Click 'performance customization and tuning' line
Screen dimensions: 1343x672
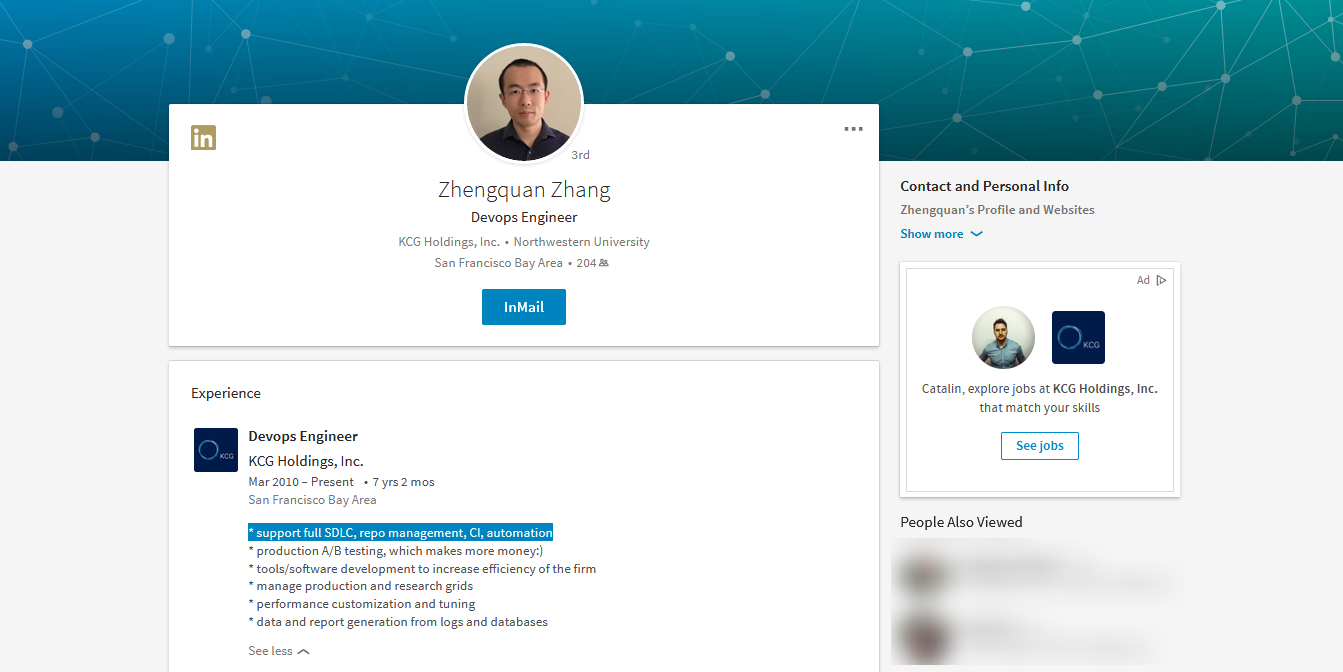coord(362,604)
